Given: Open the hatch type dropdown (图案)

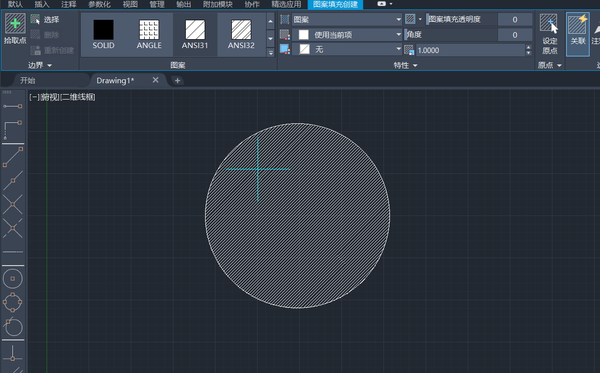Looking at the screenshot, I should click(347, 19).
